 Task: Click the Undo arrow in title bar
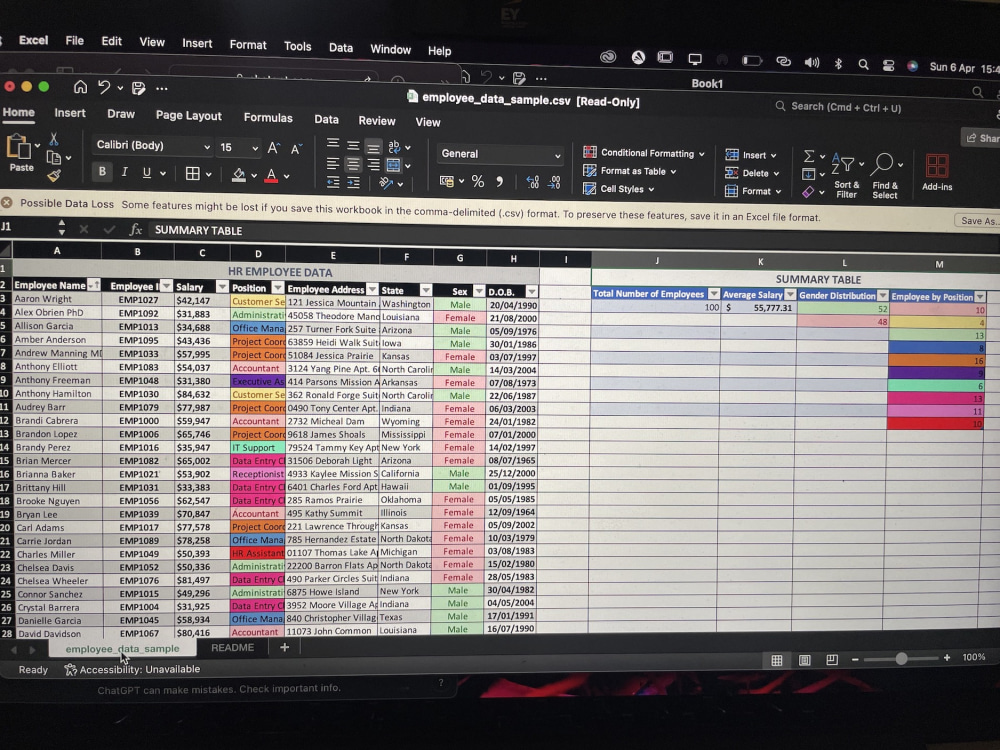coord(104,87)
